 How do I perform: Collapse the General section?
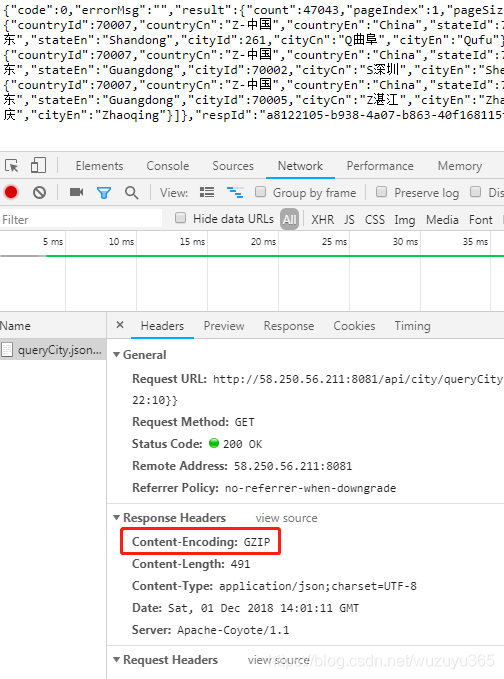(116, 355)
